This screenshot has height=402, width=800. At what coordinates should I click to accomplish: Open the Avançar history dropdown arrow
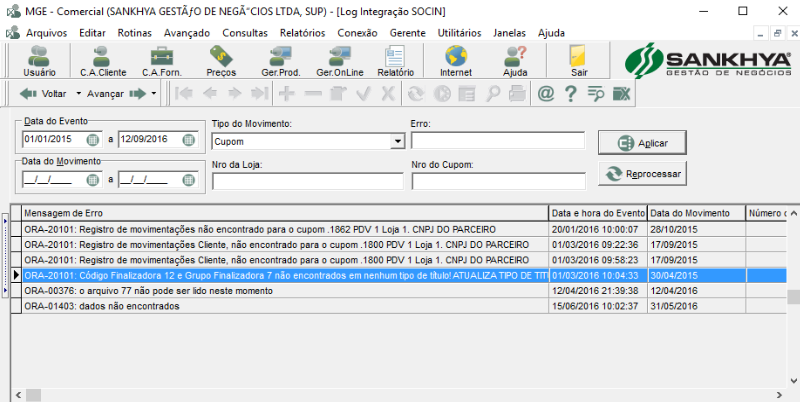[x=154, y=94]
